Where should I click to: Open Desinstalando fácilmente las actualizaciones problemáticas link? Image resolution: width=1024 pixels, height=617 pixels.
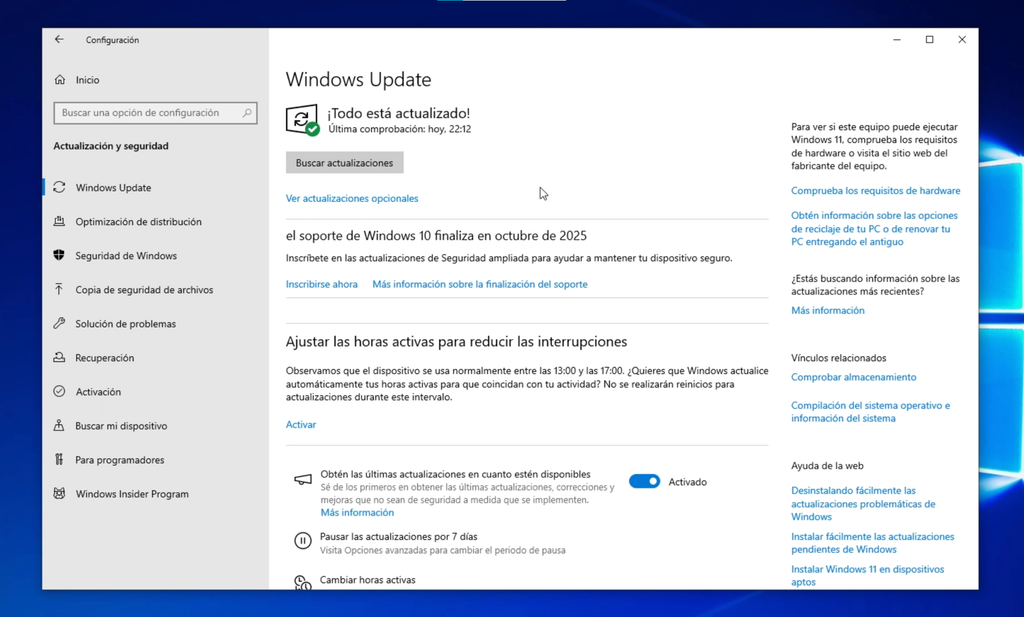coord(863,503)
